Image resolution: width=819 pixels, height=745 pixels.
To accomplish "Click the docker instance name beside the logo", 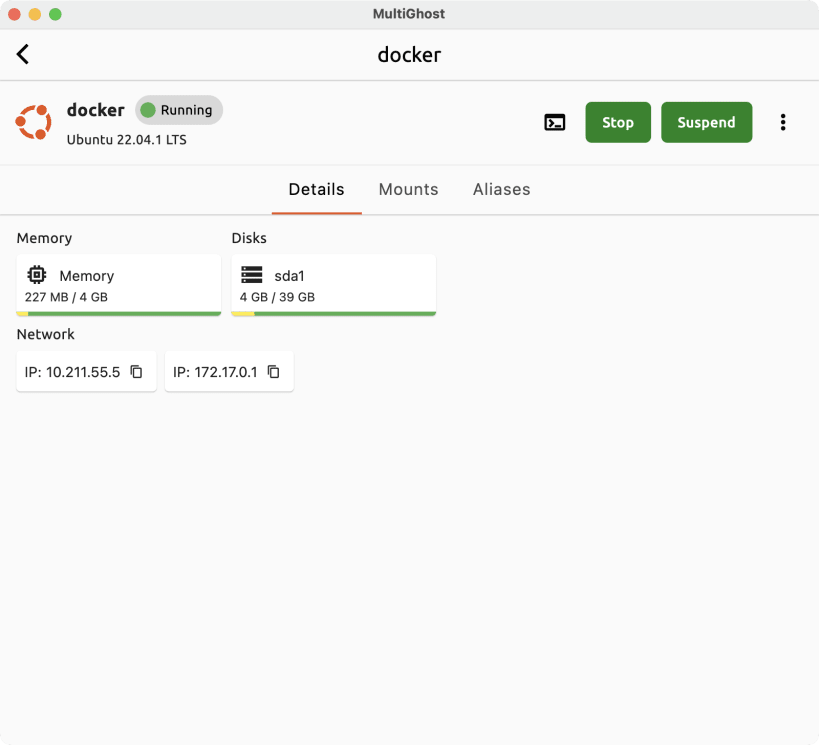I will (x=96, y=110).
